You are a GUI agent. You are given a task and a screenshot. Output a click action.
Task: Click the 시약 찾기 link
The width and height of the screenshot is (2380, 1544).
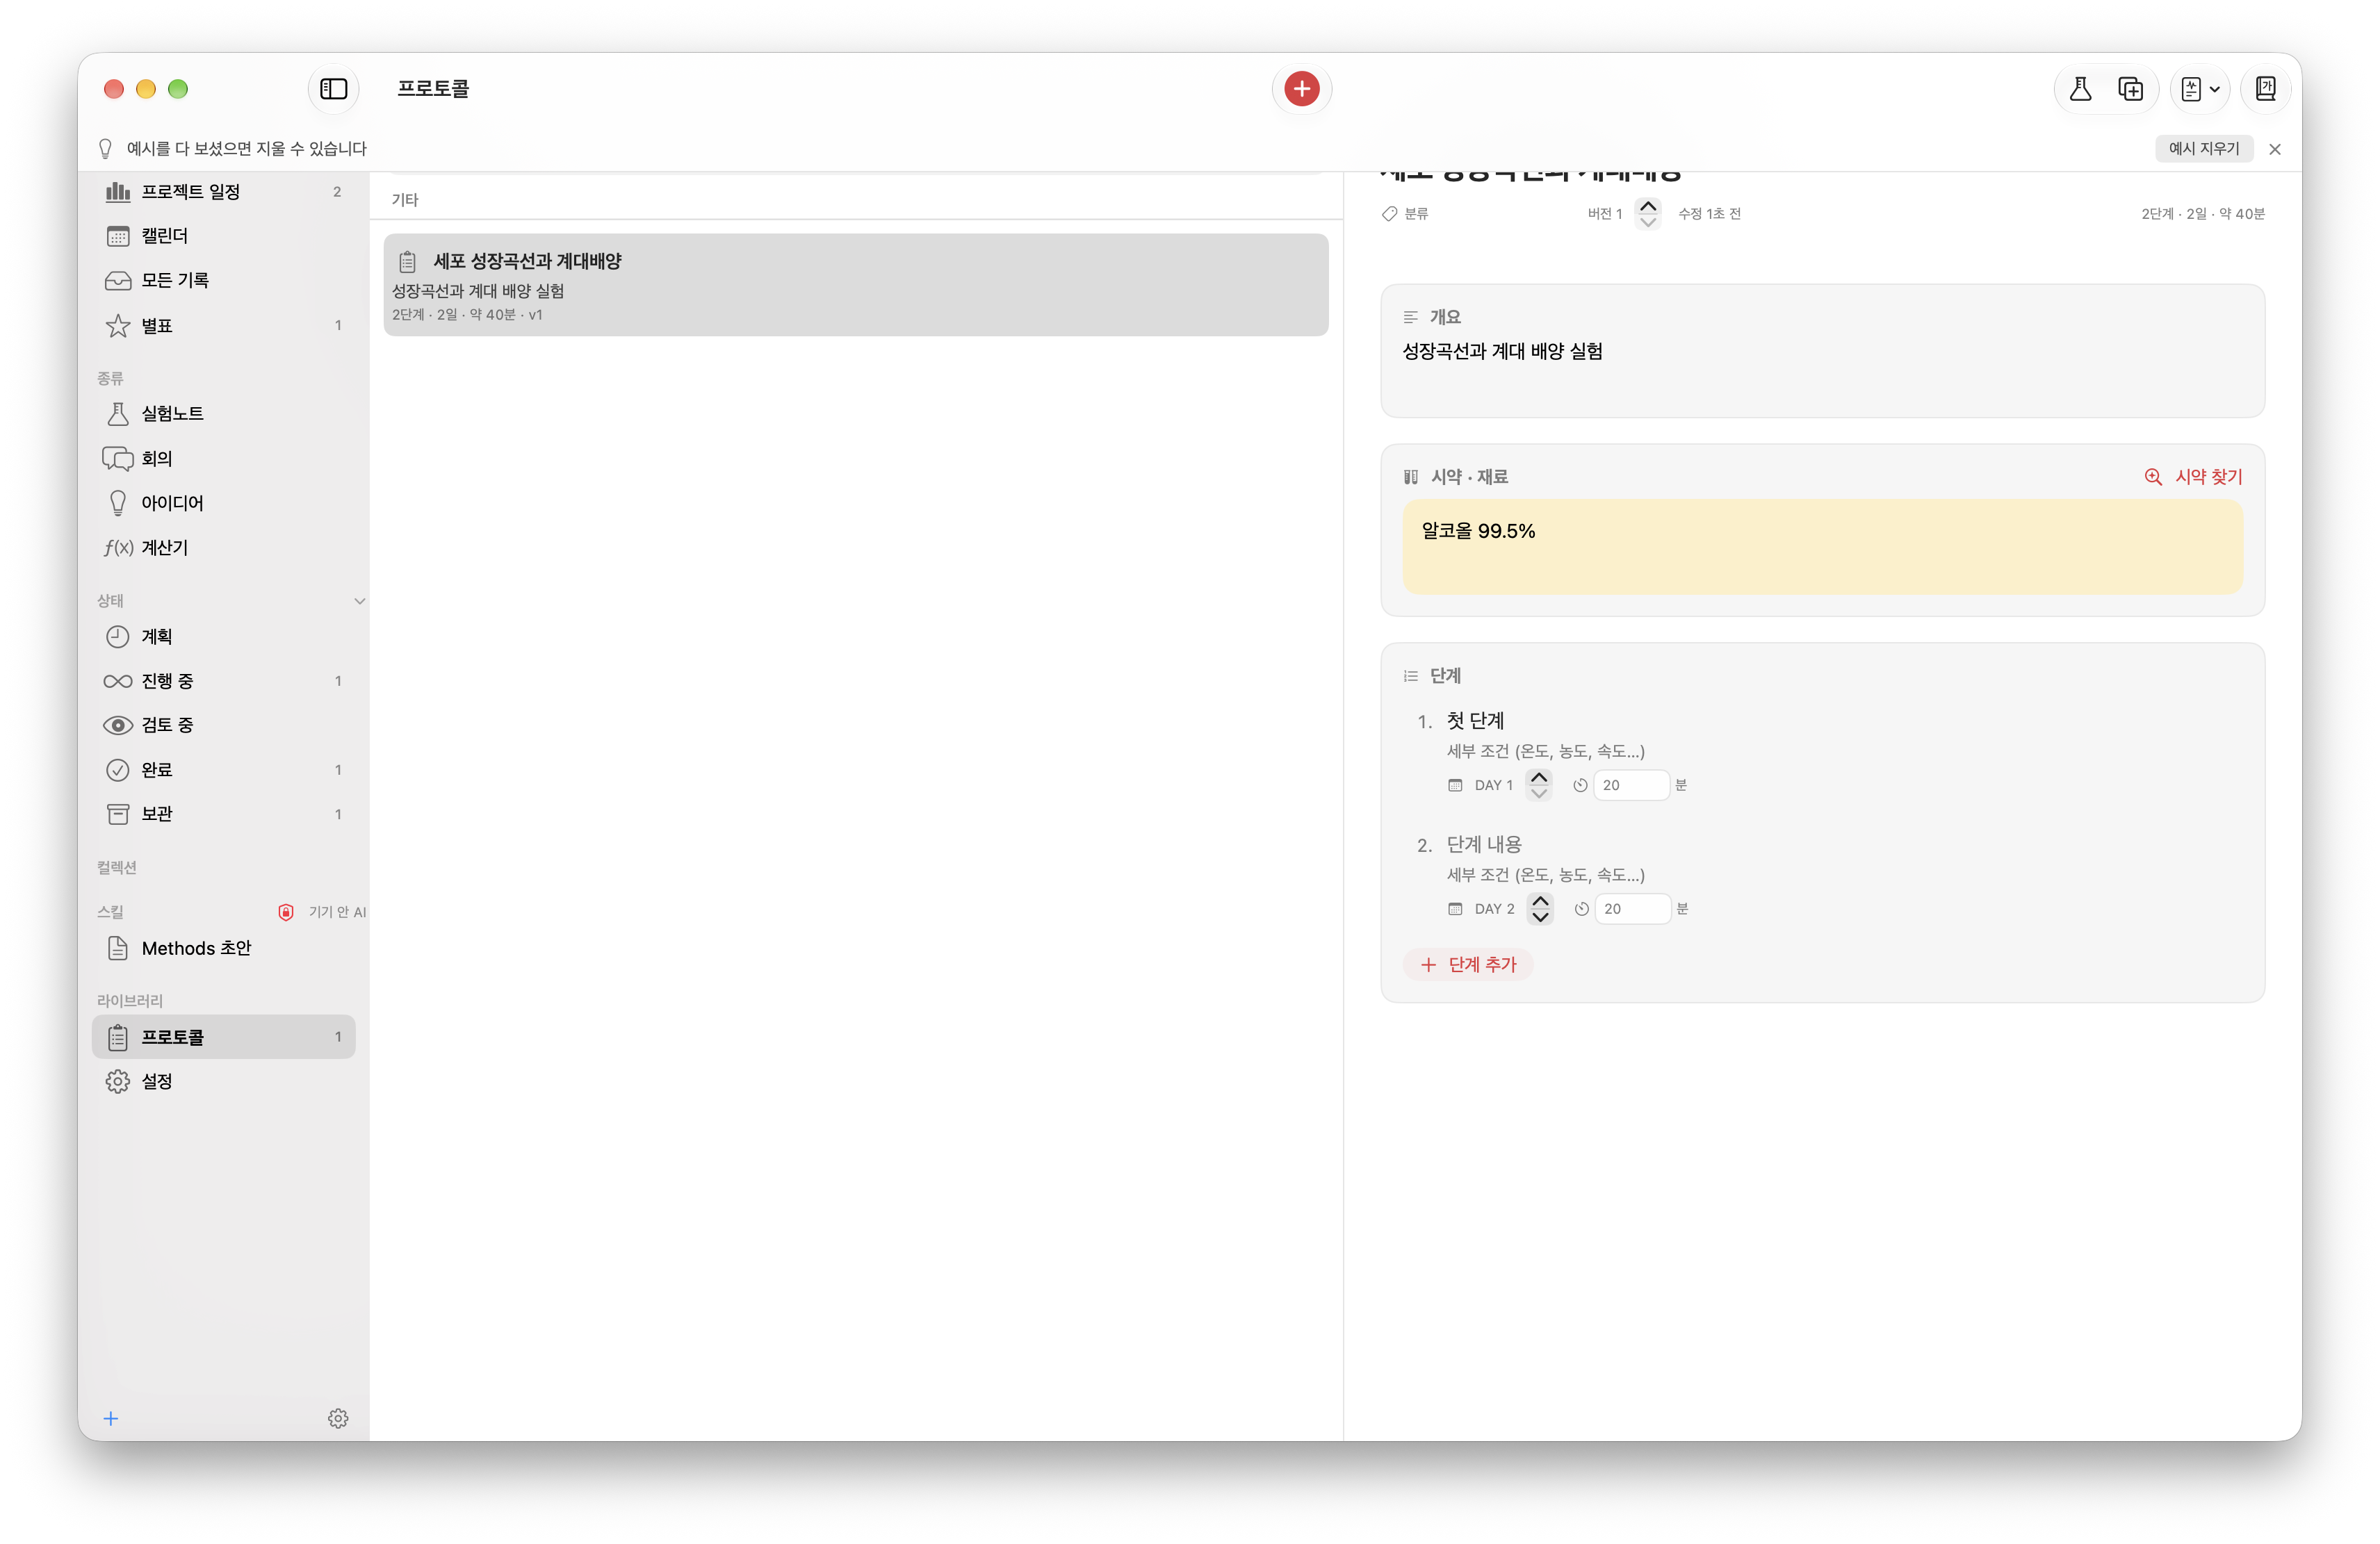(2194, 477)
